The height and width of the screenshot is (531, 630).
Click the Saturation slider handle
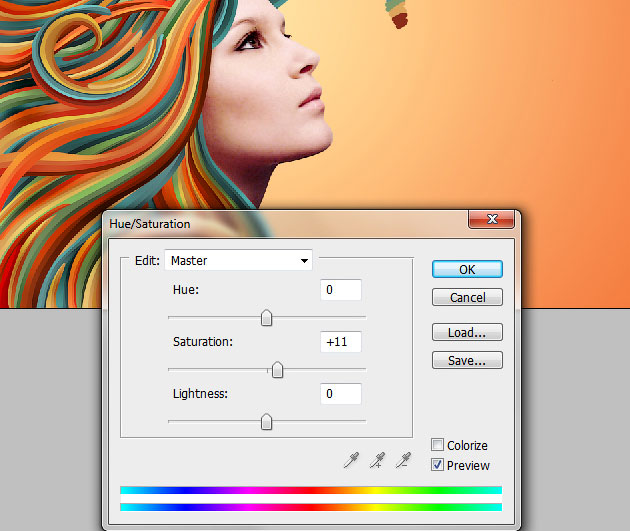pyautogui.click(x=277, y=370)
